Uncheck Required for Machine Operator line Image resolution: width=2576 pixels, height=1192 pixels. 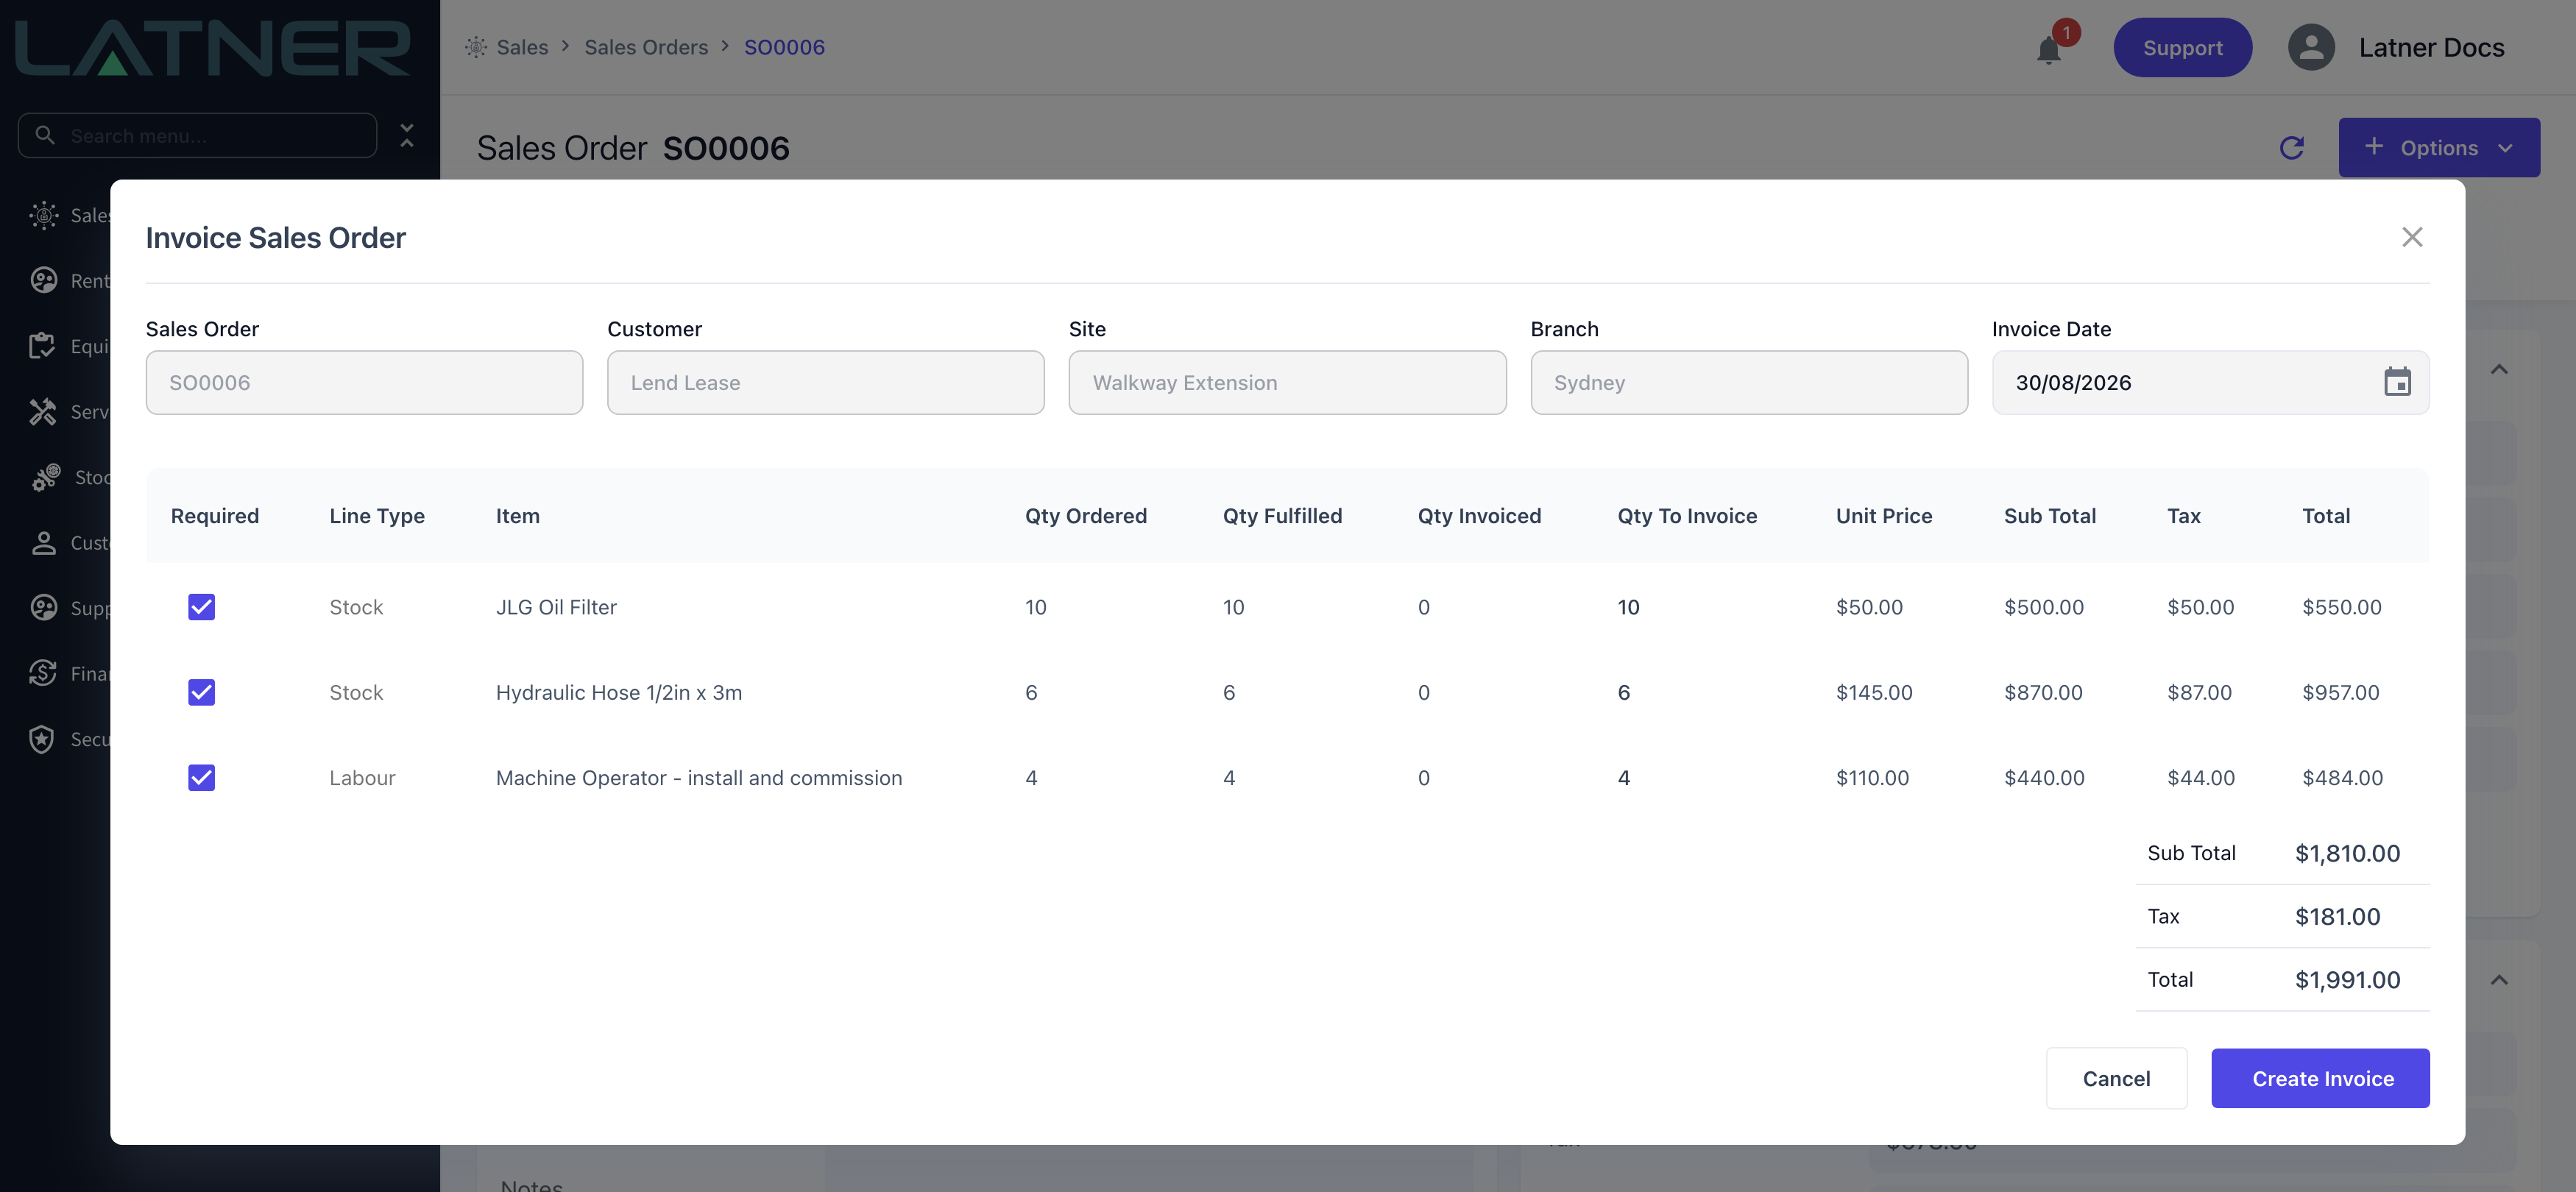click(x=201, y=777)
